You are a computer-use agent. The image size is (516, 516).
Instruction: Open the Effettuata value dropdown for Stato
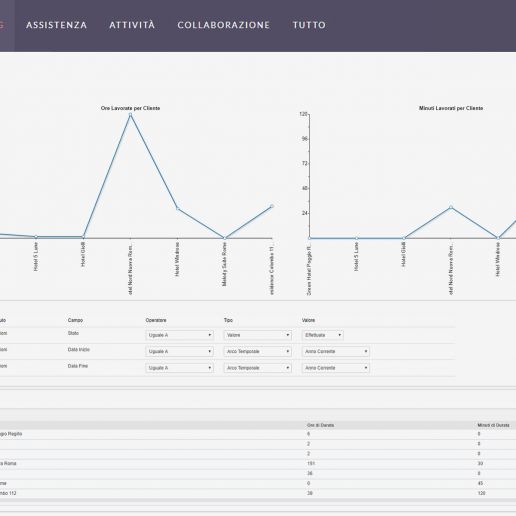tap(323, 335)
